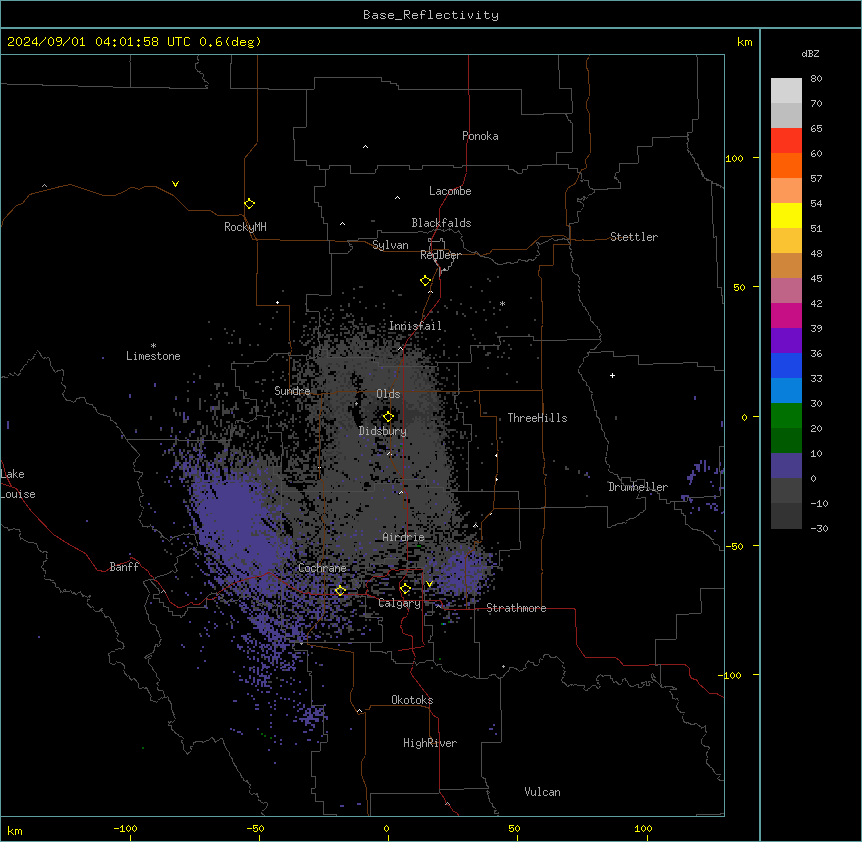The width and height of the screenshot is (862, 842).
Task: Pick the red 60-65 dBZ legend swatch
Action: (786, 141)
